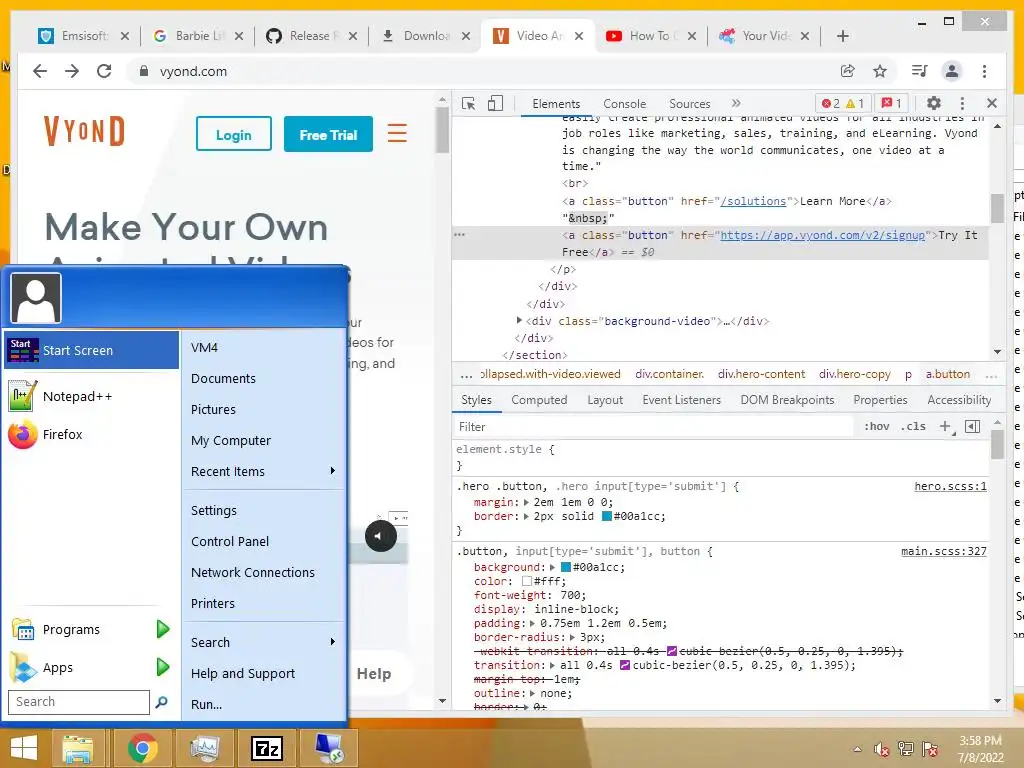Open DevTools customize three-dot menu

tap(962, 103)
